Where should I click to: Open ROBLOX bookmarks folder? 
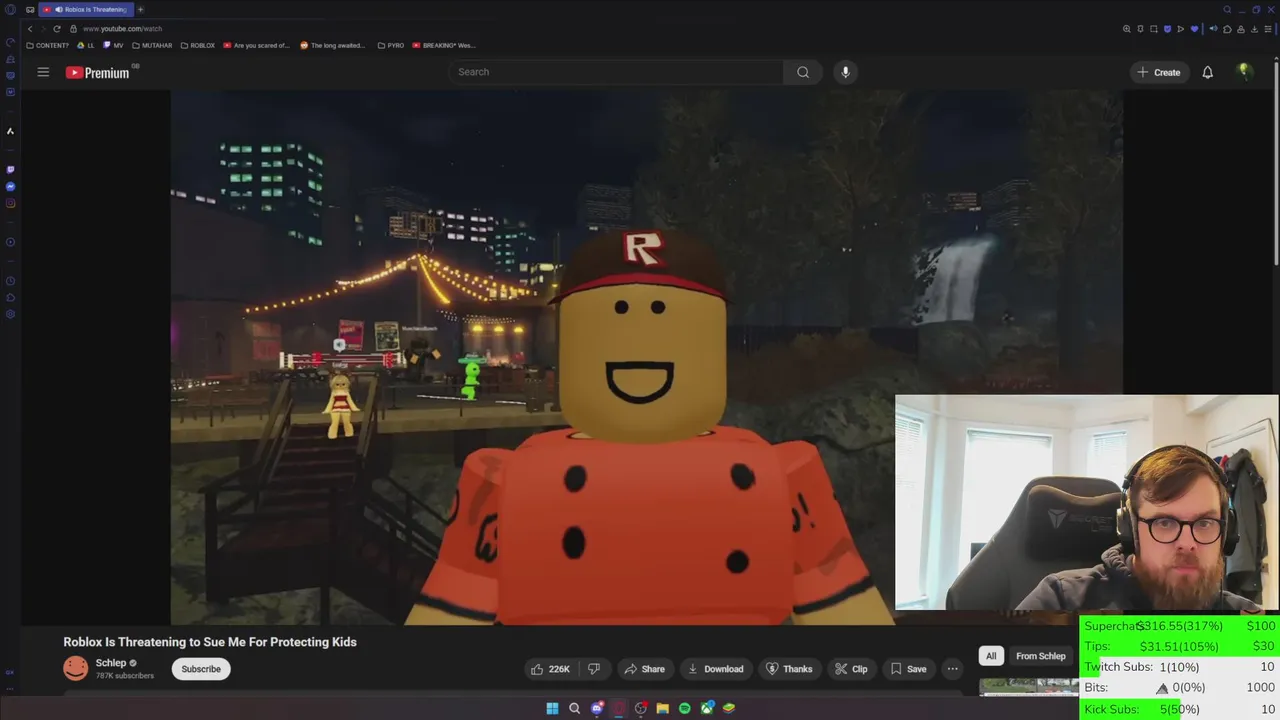pos(197,45)
